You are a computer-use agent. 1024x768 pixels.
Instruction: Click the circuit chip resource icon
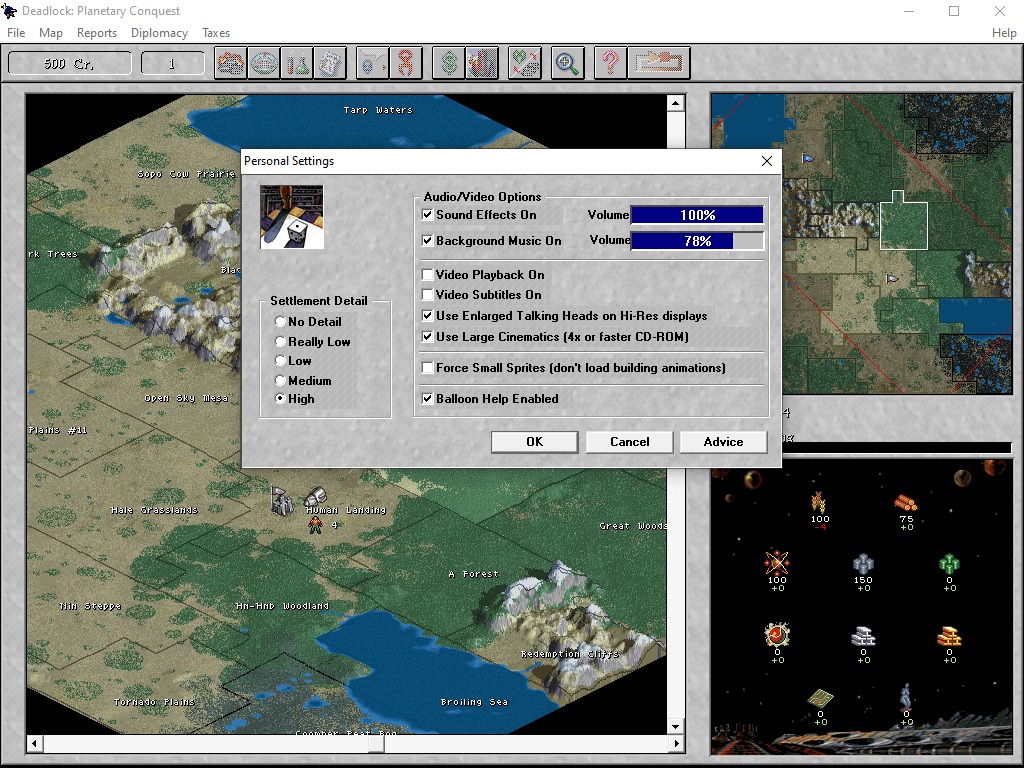pyautogui.click(x=820, y=699)
